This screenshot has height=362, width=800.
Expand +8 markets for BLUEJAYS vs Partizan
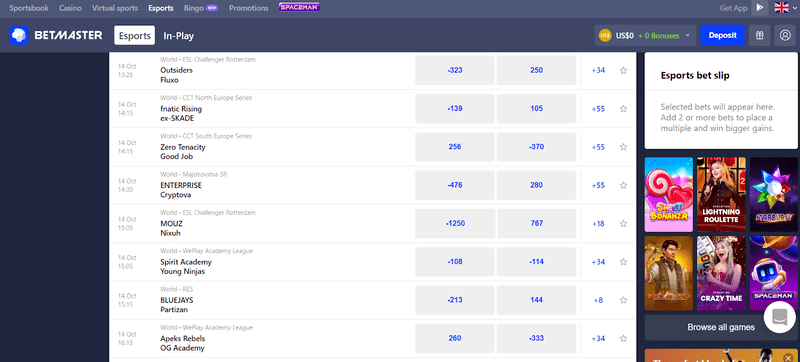[598, 300]
